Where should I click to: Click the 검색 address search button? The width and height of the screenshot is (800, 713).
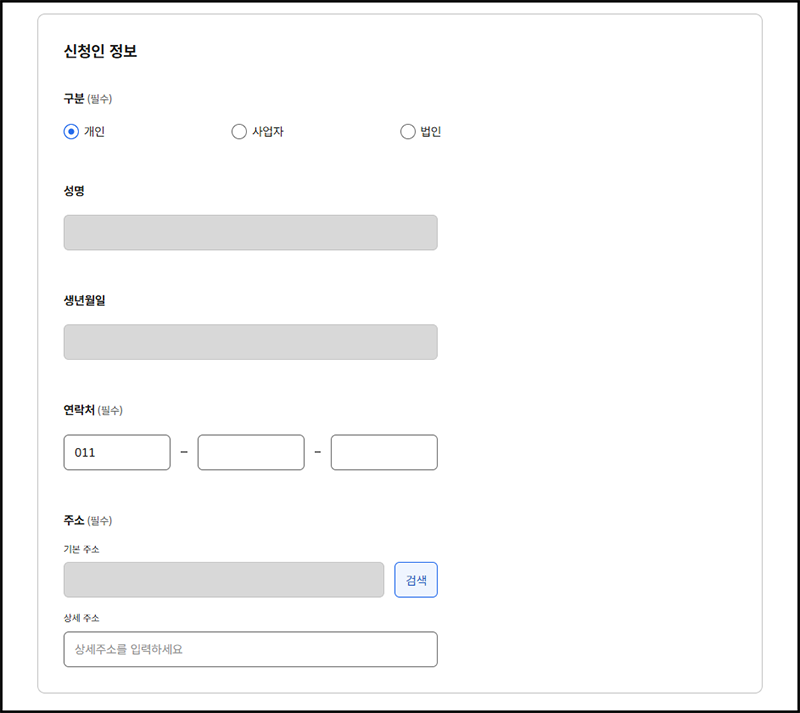point(416,580)
